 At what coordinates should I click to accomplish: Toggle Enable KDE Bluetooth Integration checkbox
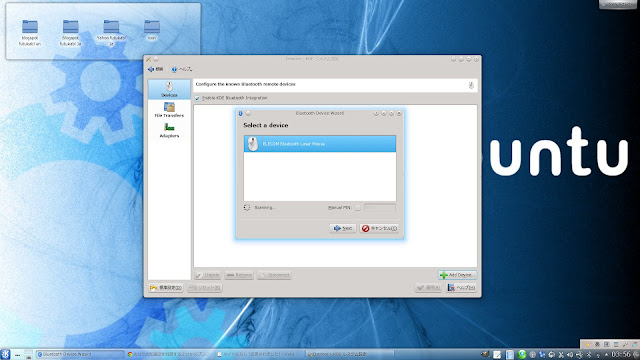(x=197, y=98)
